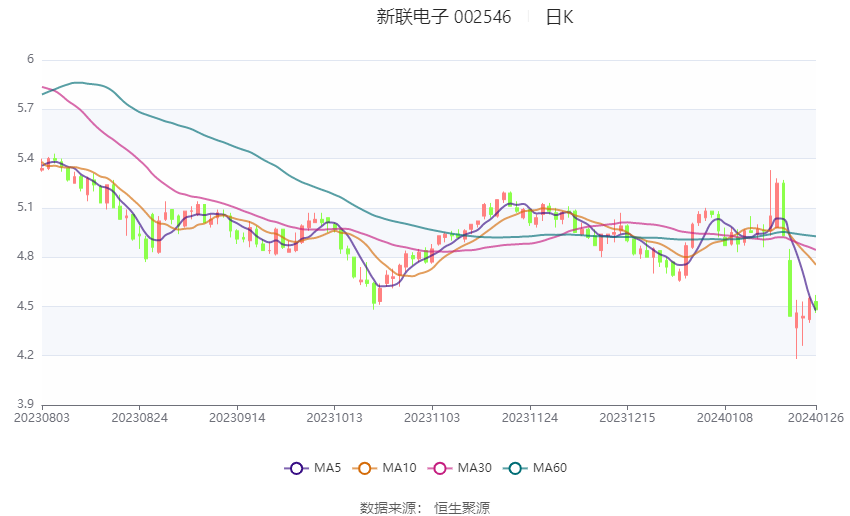
Task: Click the pink MA30 legend circle icon
Action: pyautogui.click(x=440, y=468)
